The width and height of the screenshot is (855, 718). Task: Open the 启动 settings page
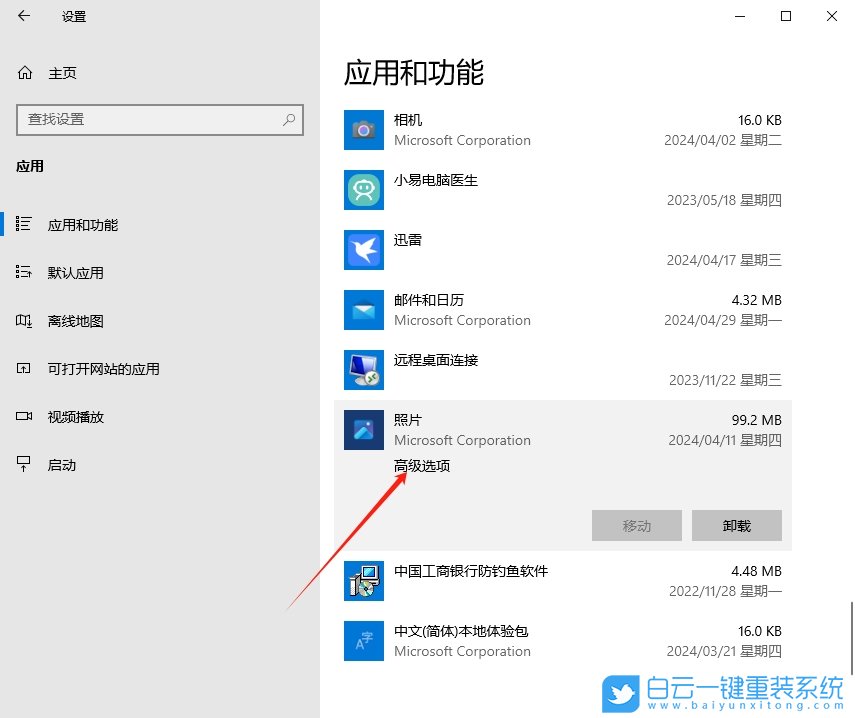coord(60,464)
